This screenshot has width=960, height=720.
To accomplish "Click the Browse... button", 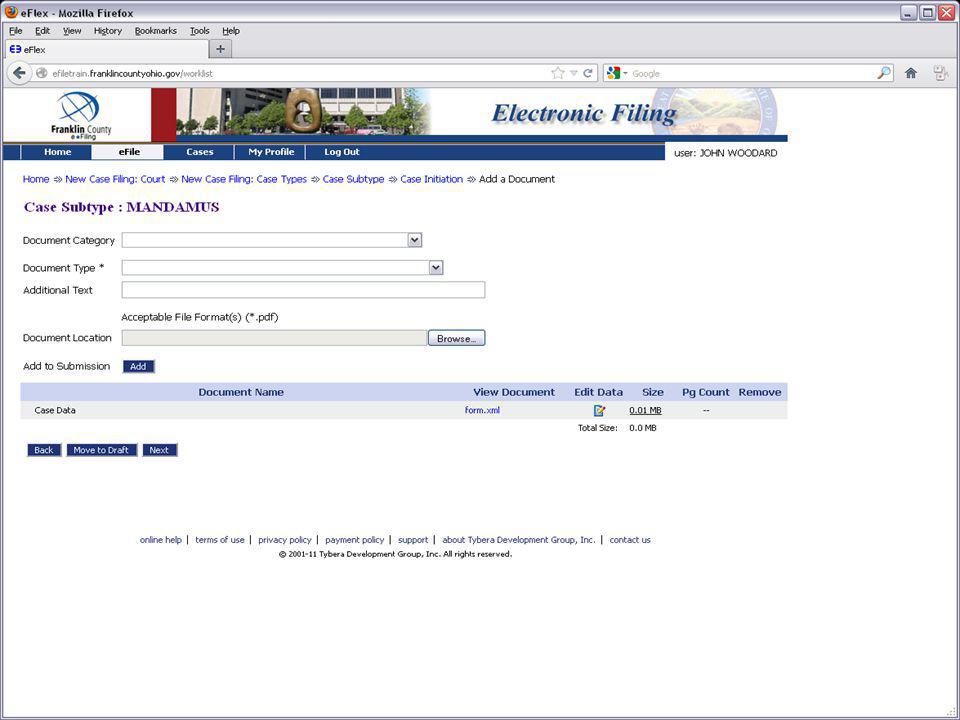I will 456,338.
